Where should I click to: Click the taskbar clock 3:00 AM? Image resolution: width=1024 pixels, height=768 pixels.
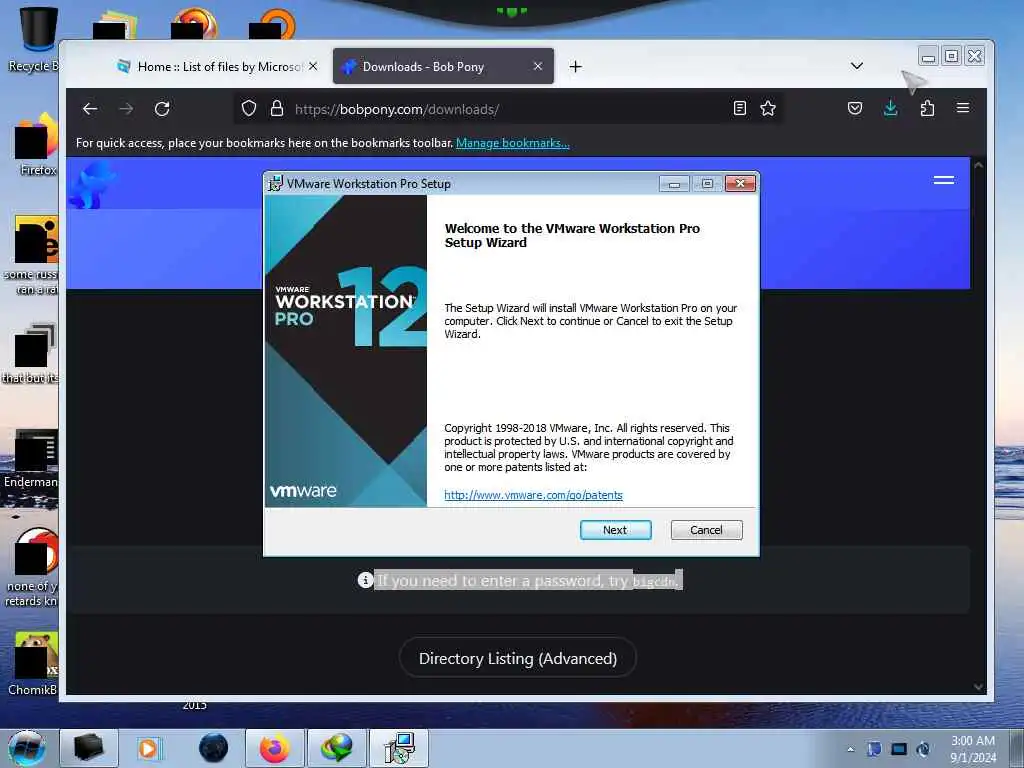(x=973, y=749)
